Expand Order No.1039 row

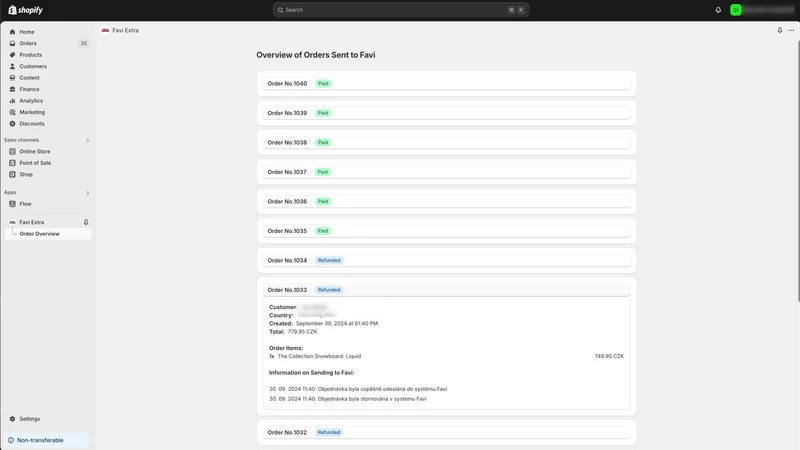tap(446, 113)
